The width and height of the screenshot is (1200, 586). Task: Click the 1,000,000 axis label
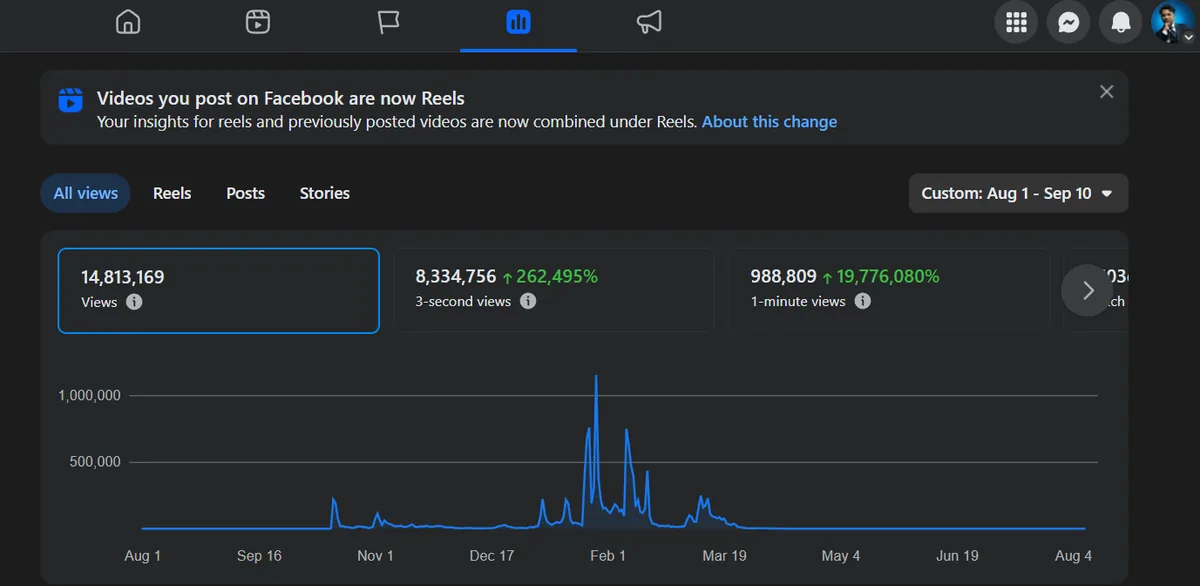(x=89, y=395)
